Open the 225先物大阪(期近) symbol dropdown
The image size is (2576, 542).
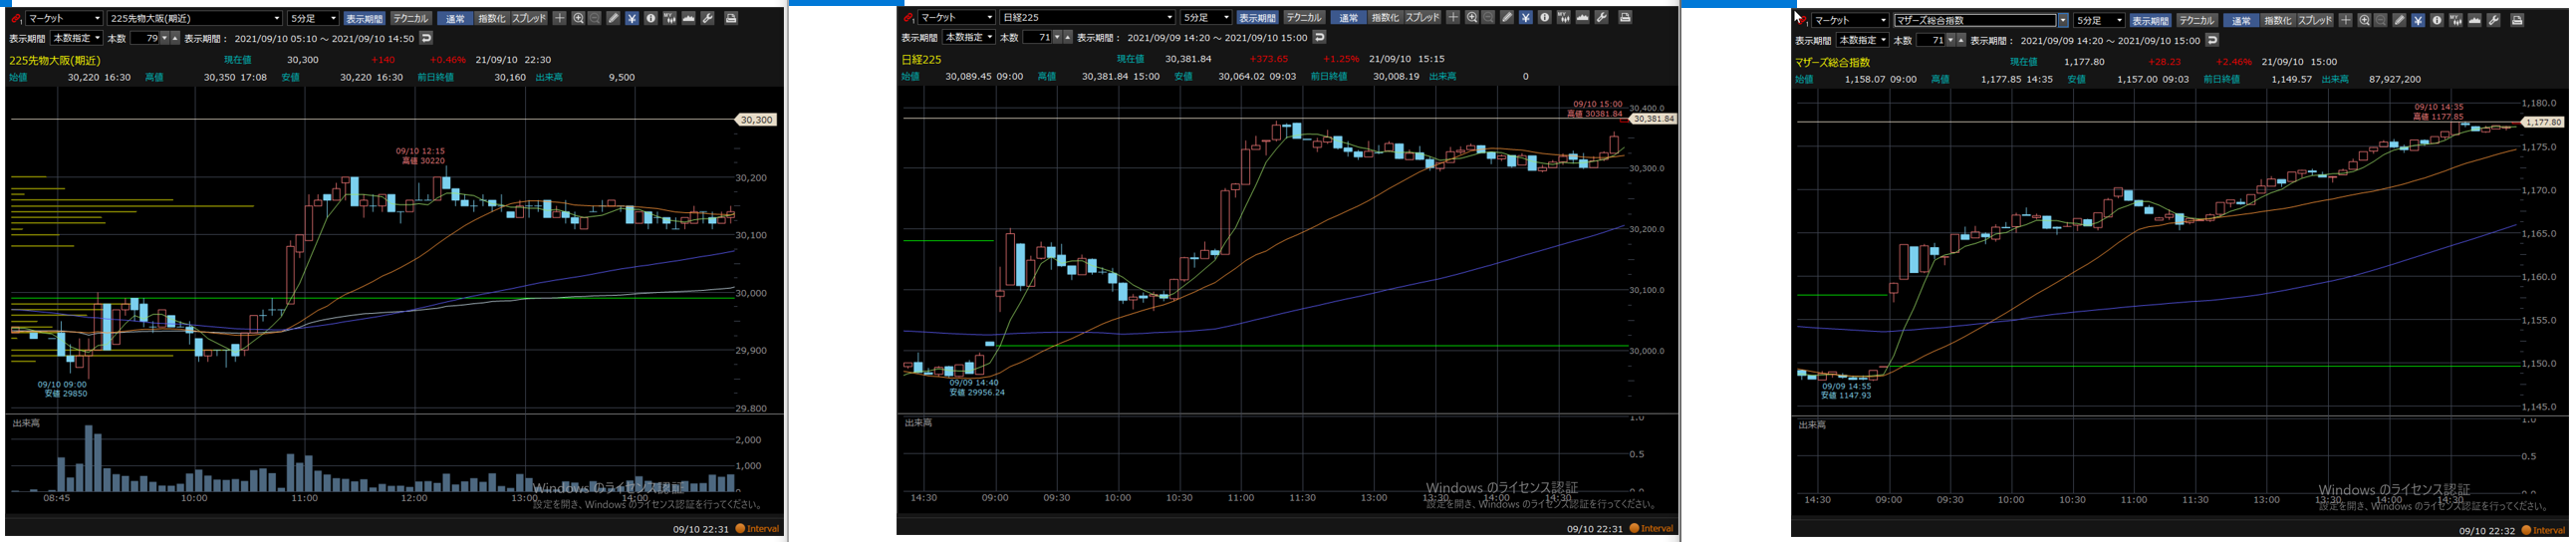(x=277, y=18)
